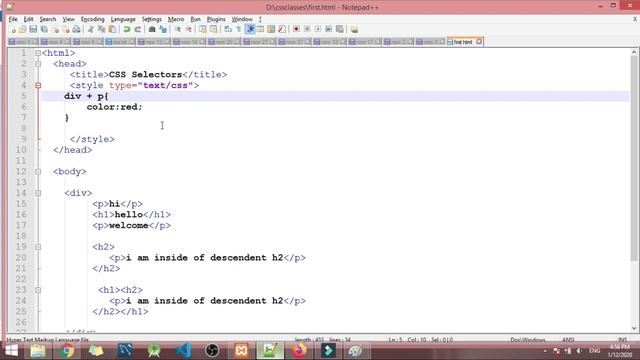Collapse the div fold marker on line 14
640x360 pixels.
coord(38,193)
